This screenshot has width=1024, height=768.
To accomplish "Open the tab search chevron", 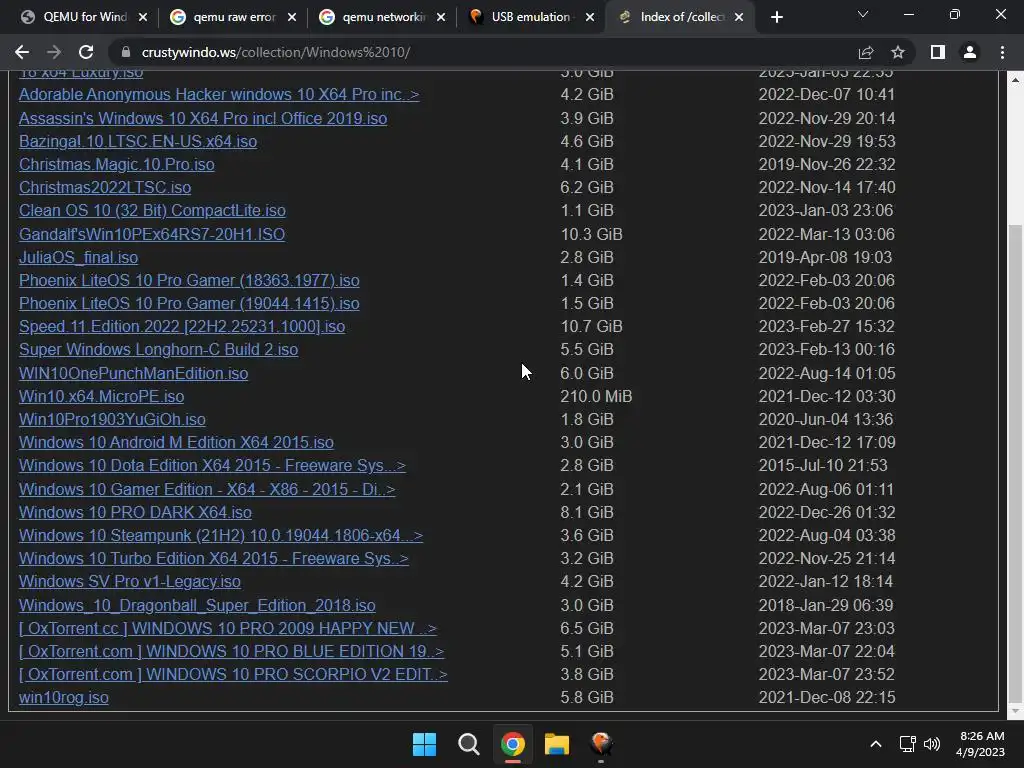I will [x=863, y=14].
